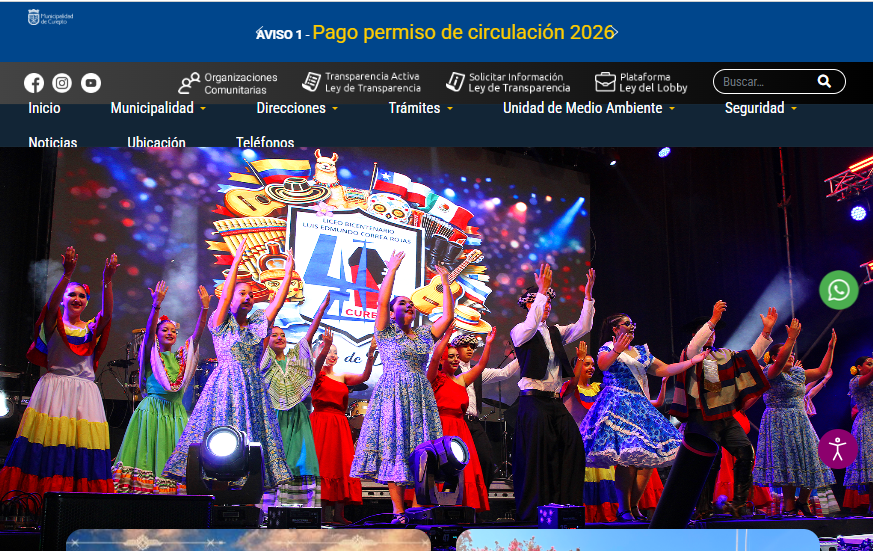Open the purple accessibility widget
The width and height of the screenshot is (873, 551).
click(x=837, y=449)
